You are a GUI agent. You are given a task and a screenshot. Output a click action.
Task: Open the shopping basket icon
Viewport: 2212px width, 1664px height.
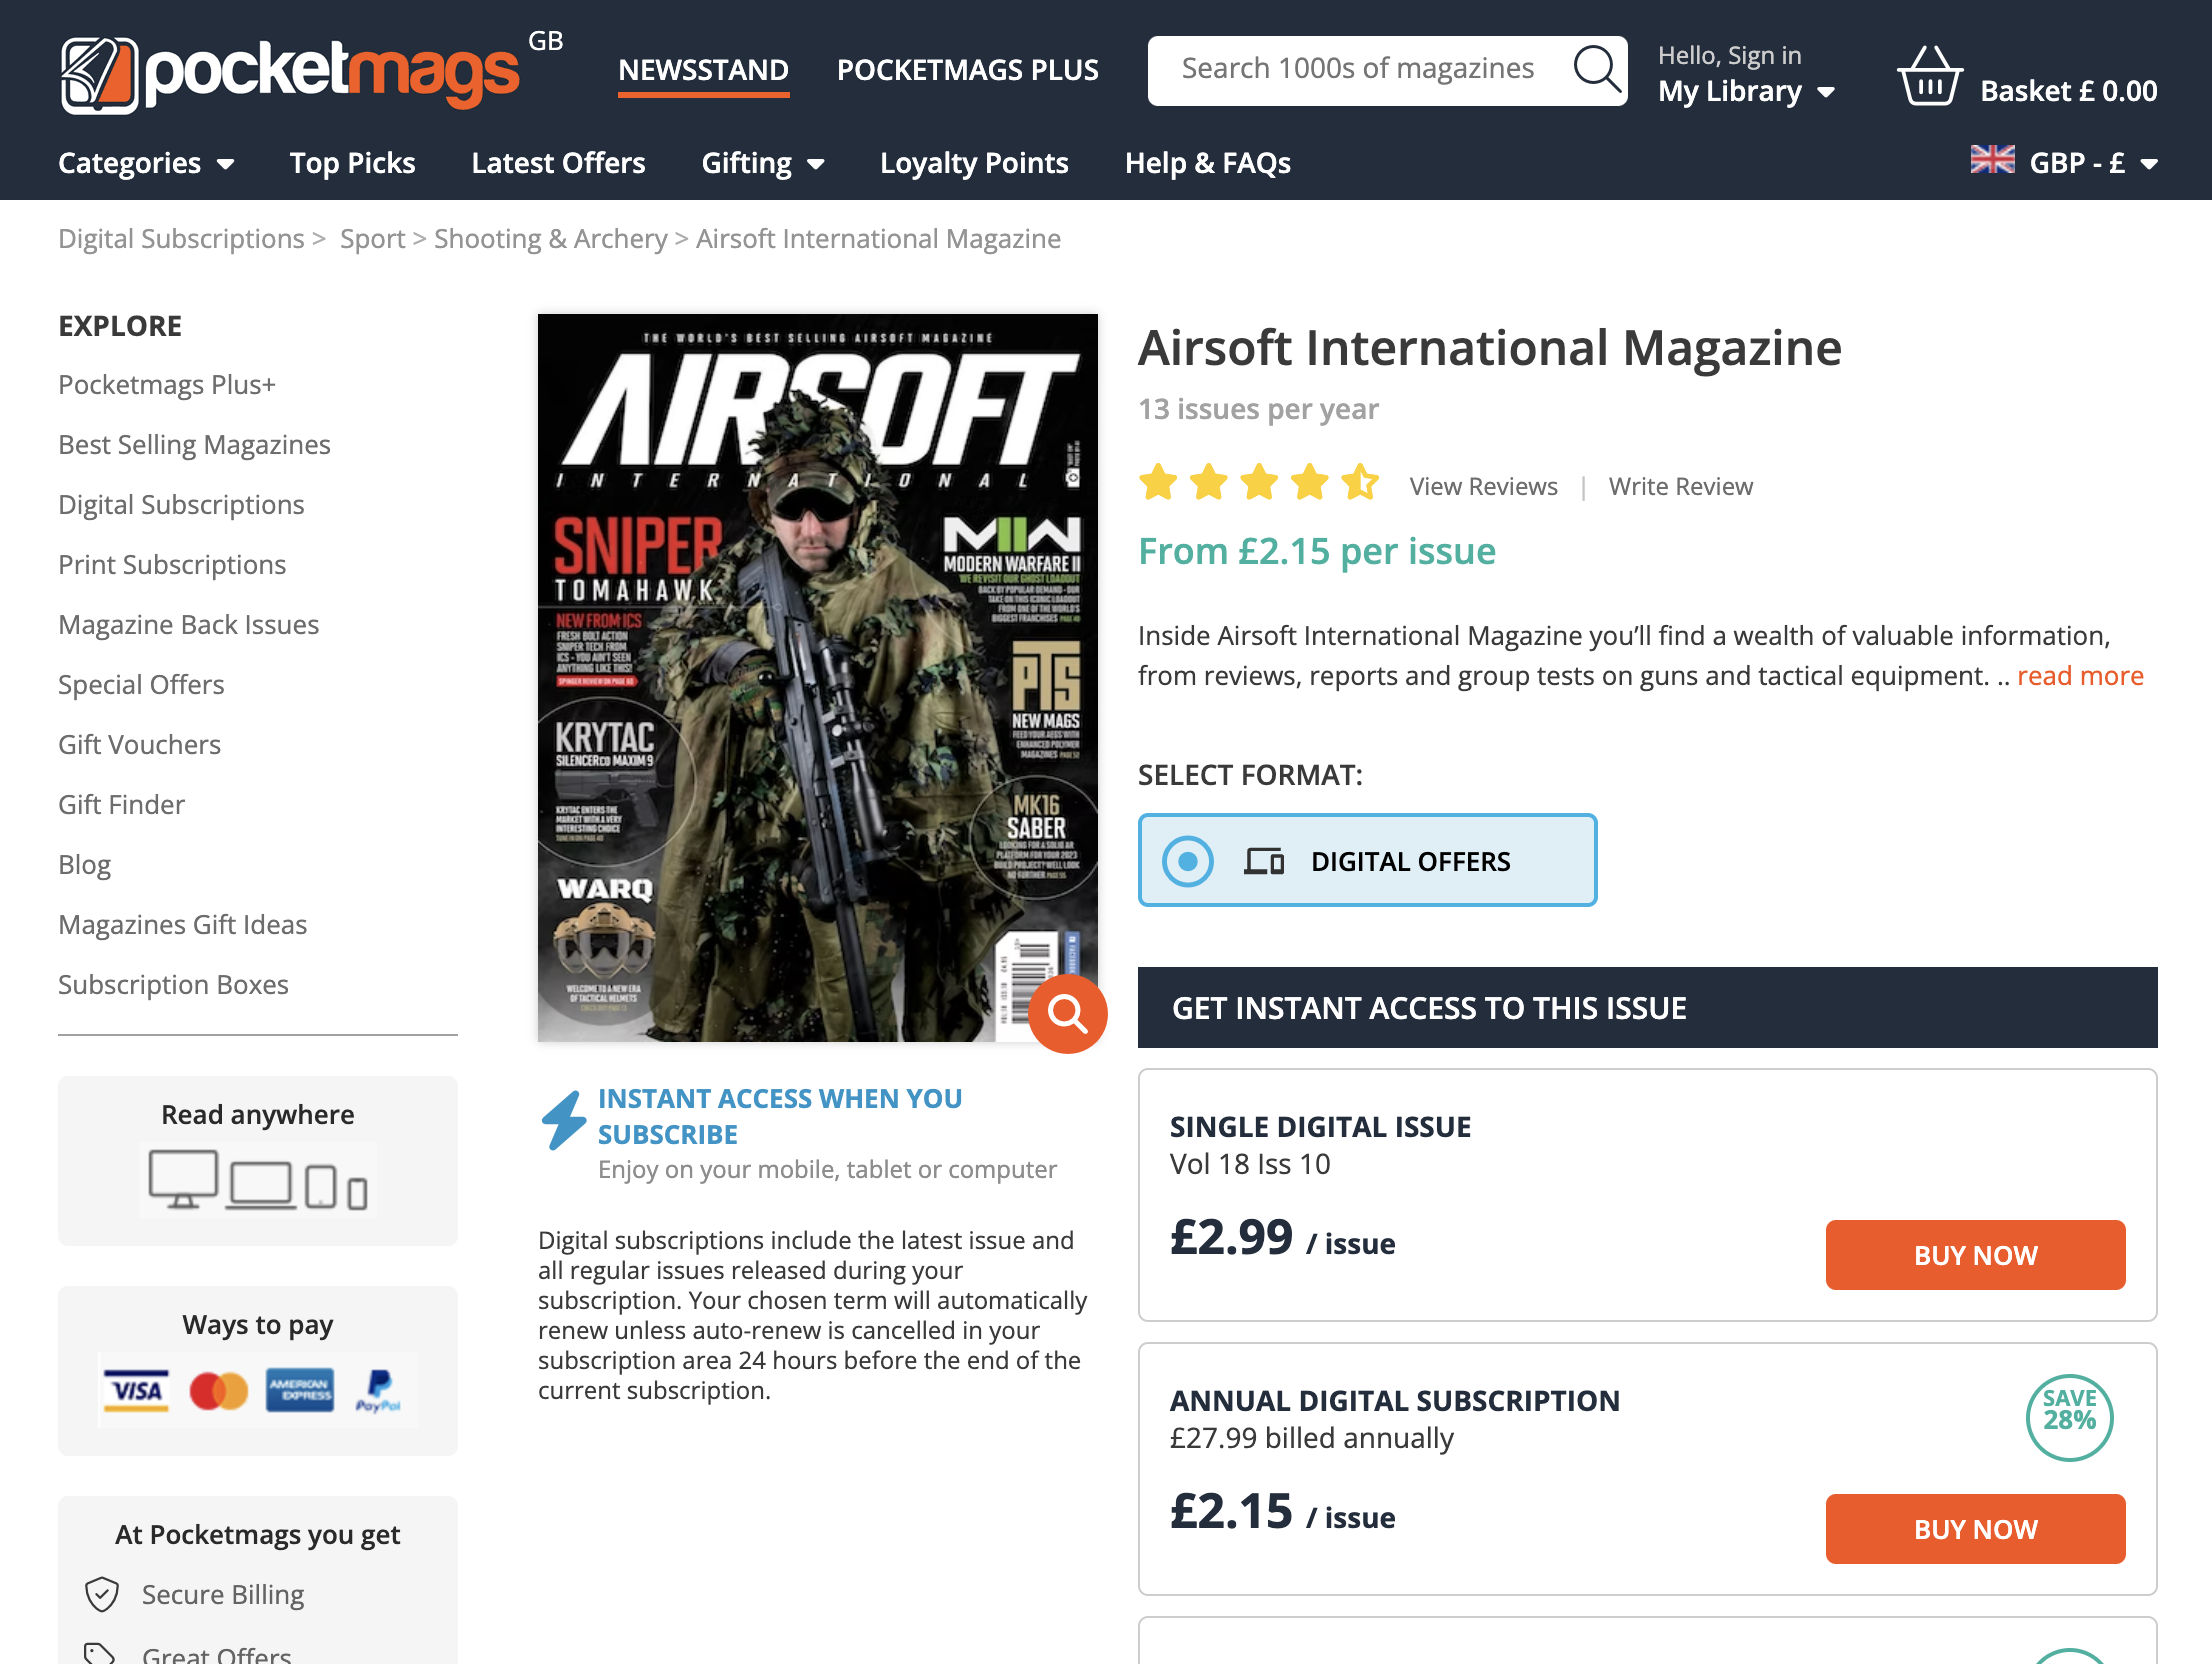[x=1929, y=75]
